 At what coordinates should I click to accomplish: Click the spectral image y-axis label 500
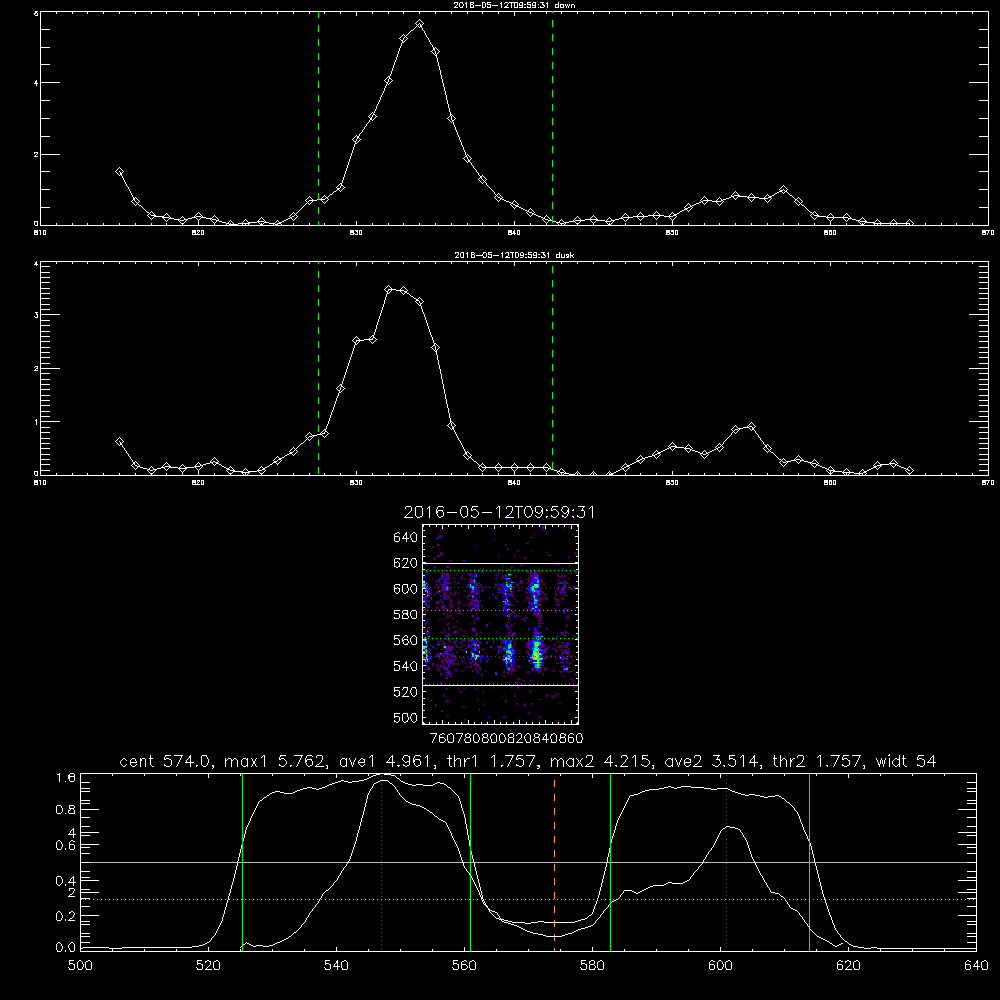pyautogui.click(x=406, y=717)
